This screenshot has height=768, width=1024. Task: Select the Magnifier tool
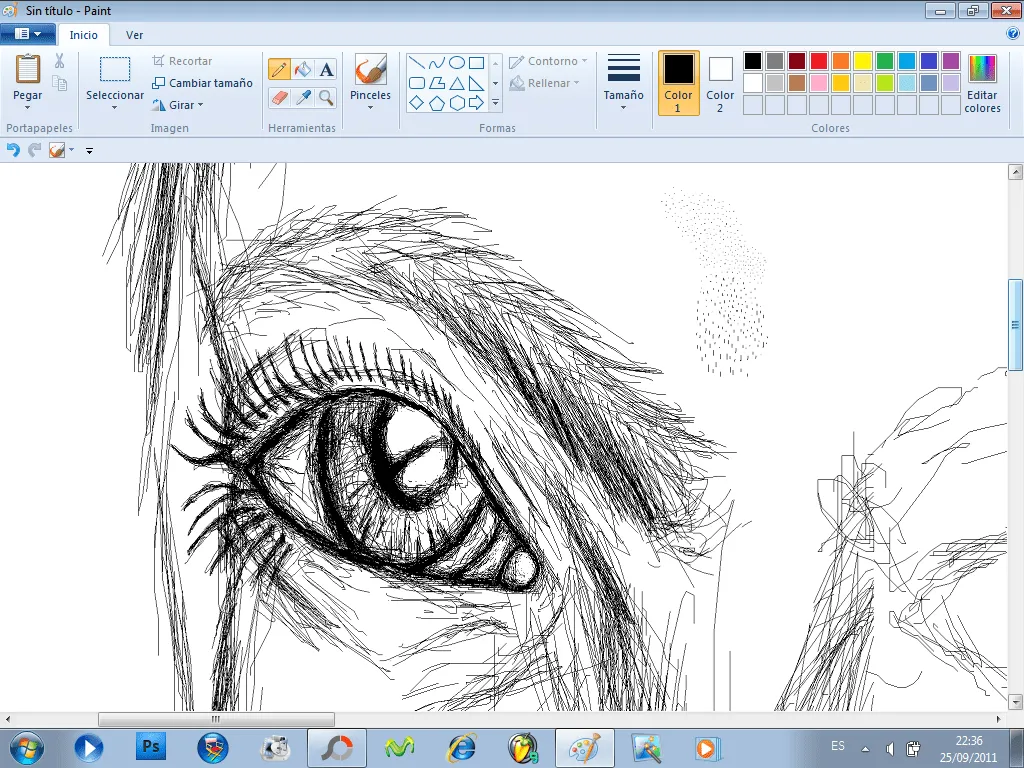[326, 96]
